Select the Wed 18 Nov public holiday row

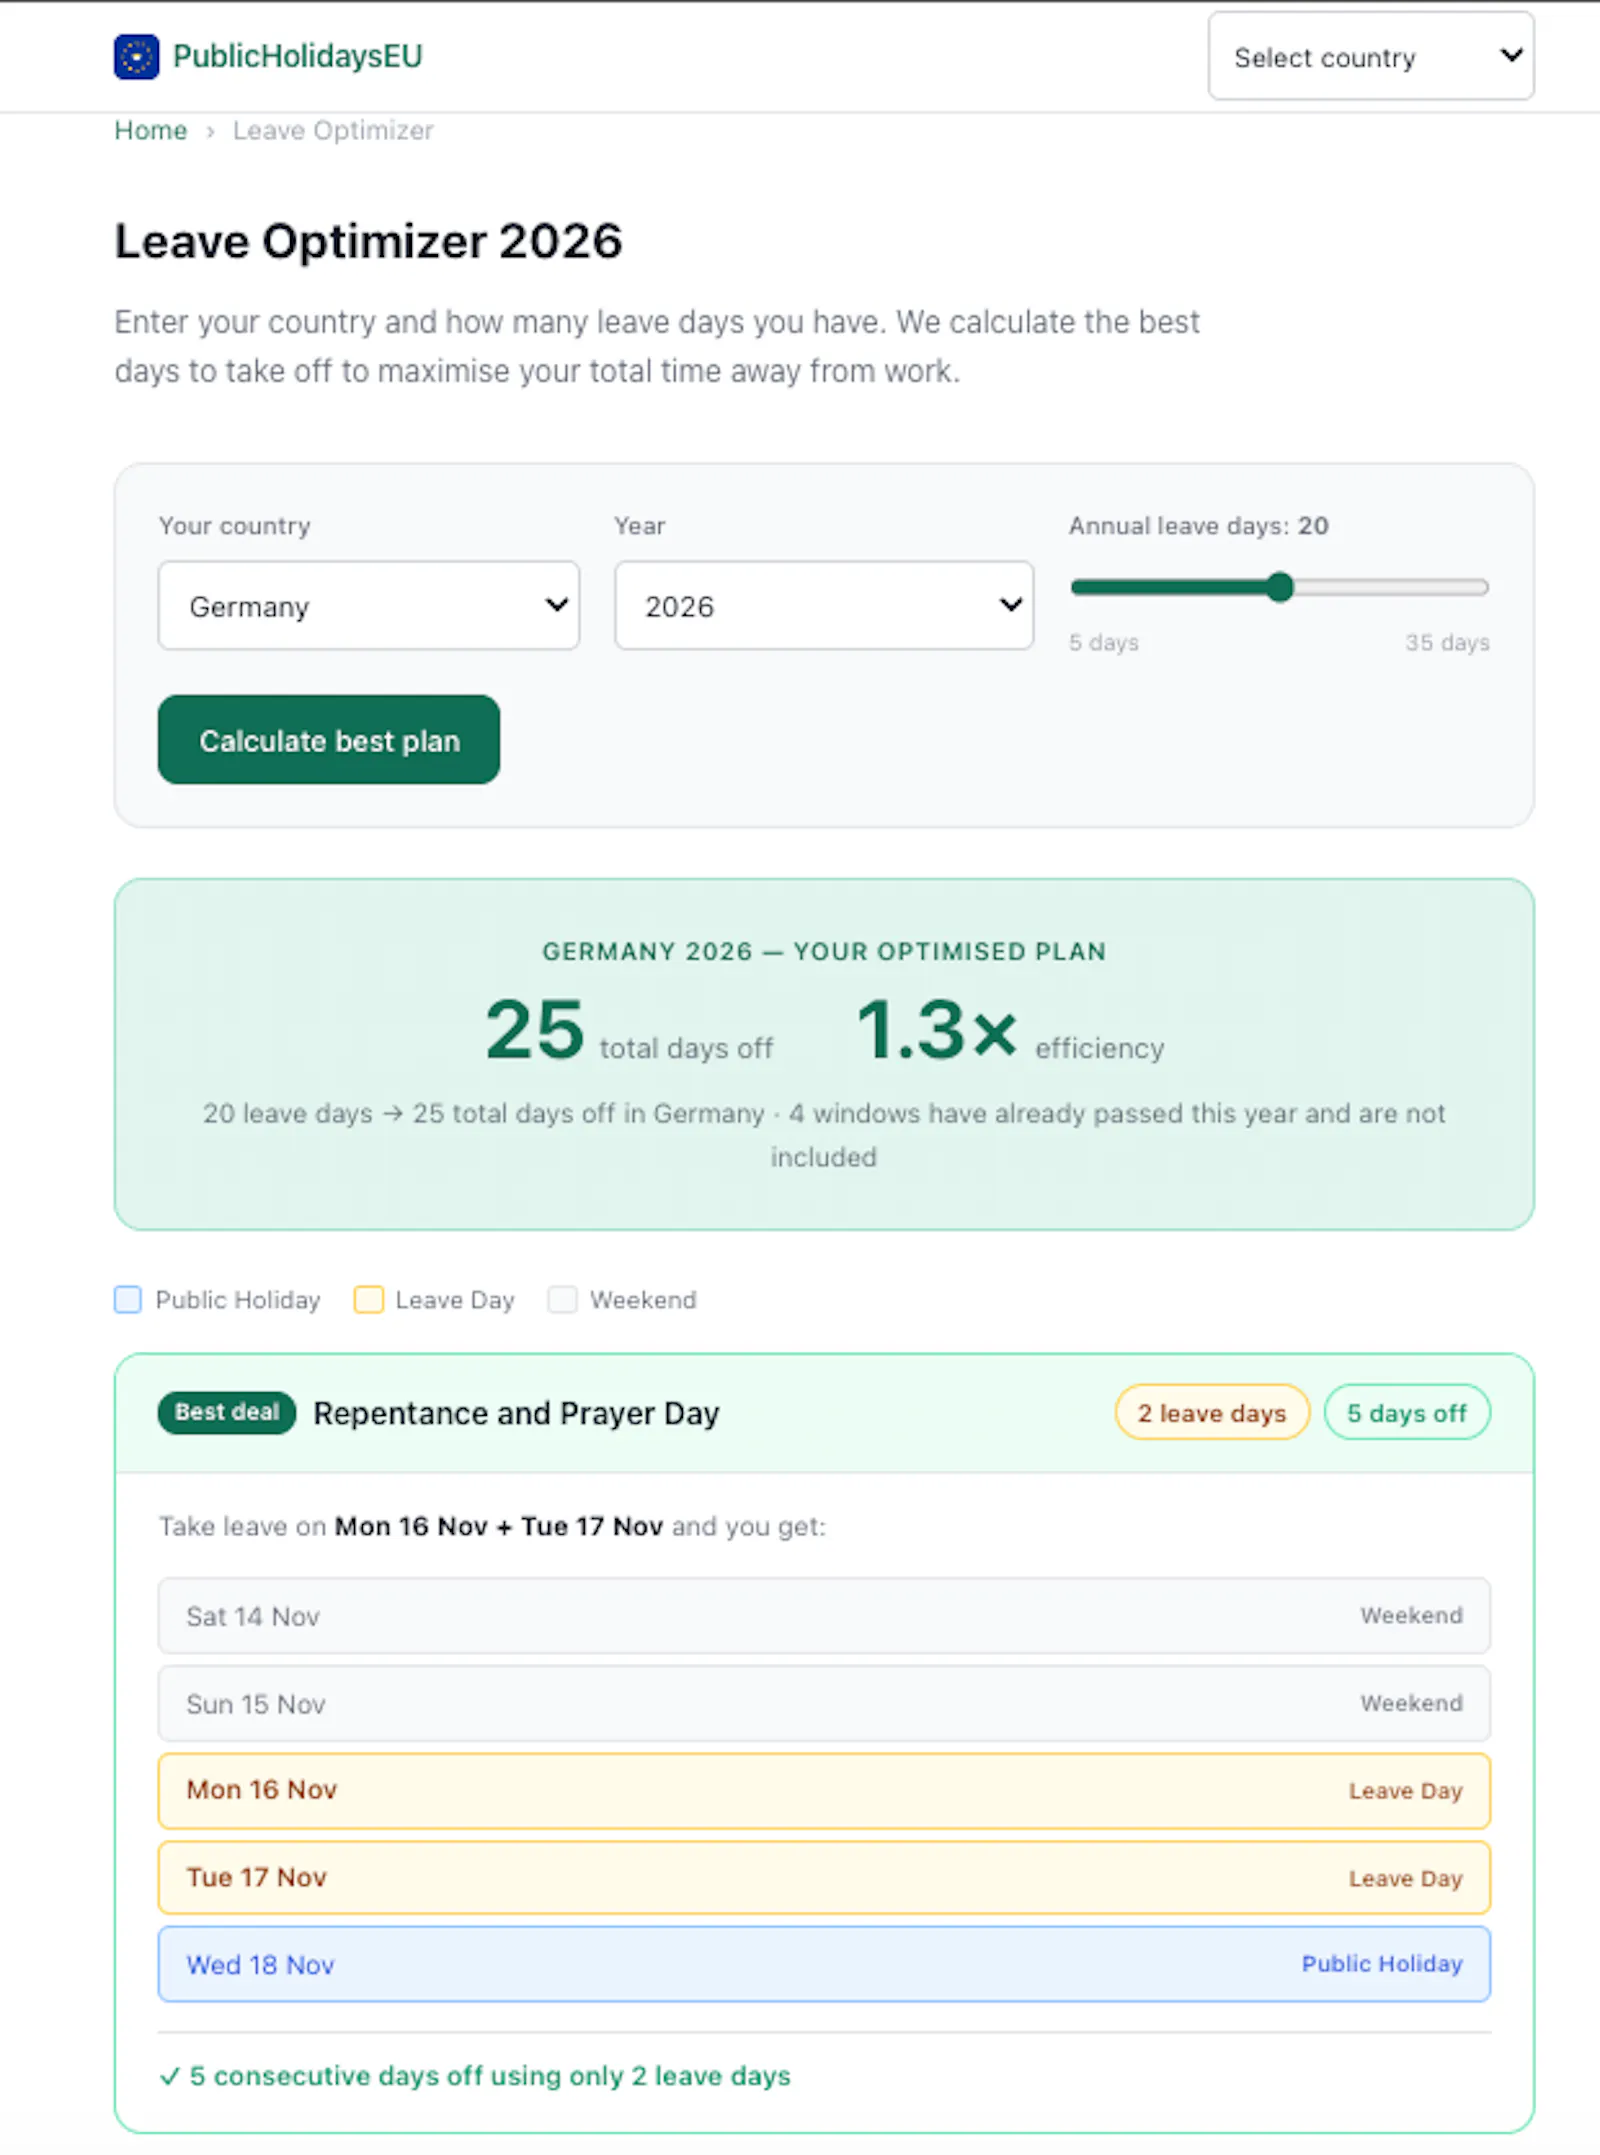point(824,1964)
